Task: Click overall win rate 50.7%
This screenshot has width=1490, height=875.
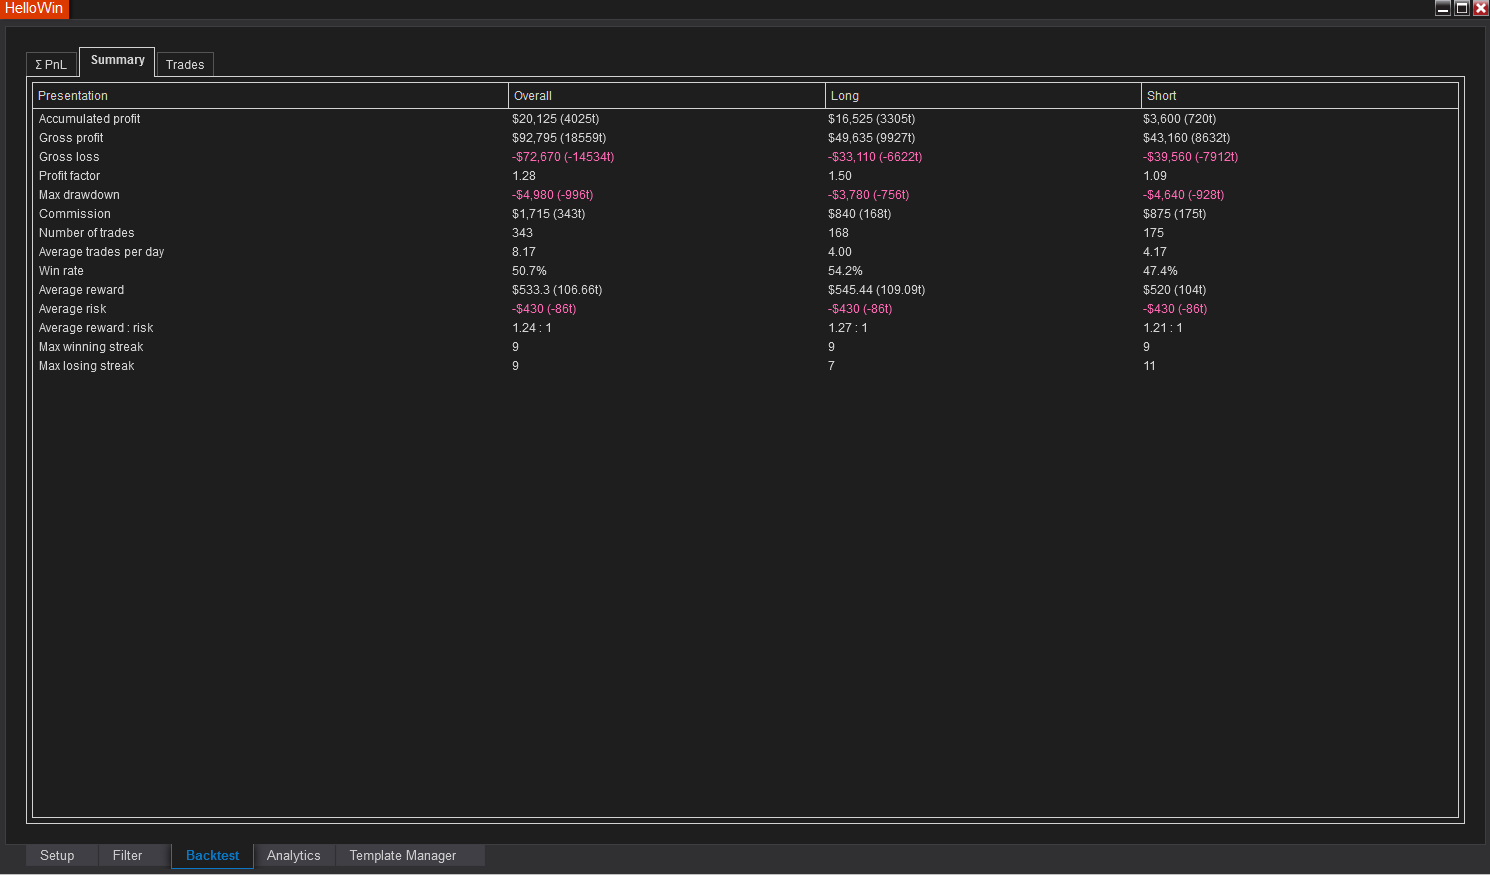Action: point(530,271)
